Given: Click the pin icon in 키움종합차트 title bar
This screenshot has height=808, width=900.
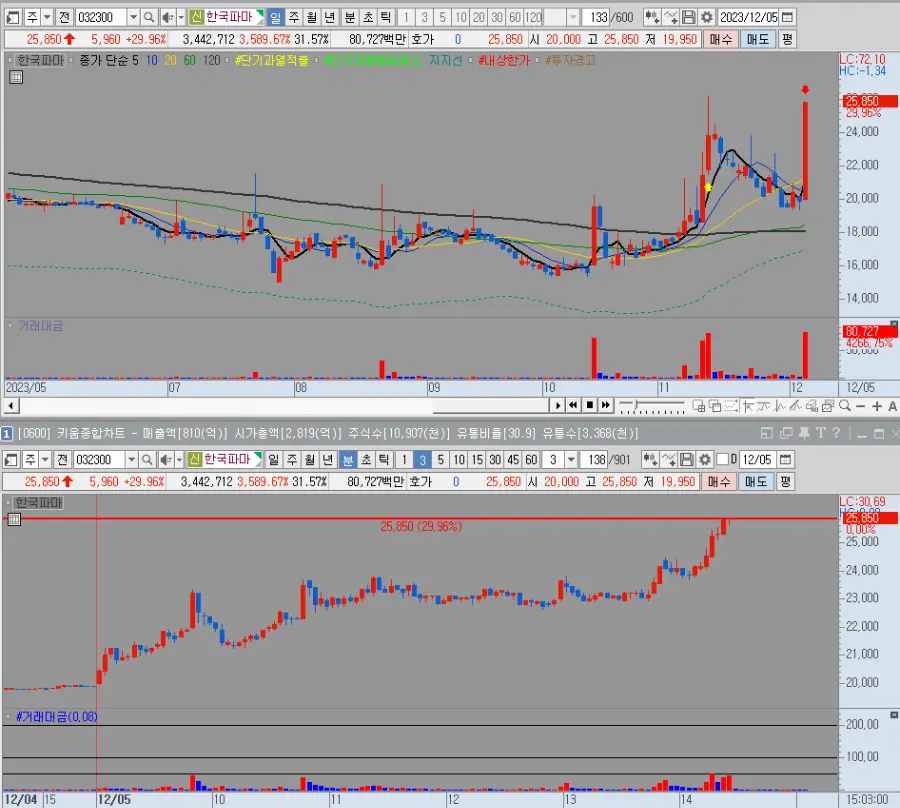Looking at the screenshot, I should (804, 433).
